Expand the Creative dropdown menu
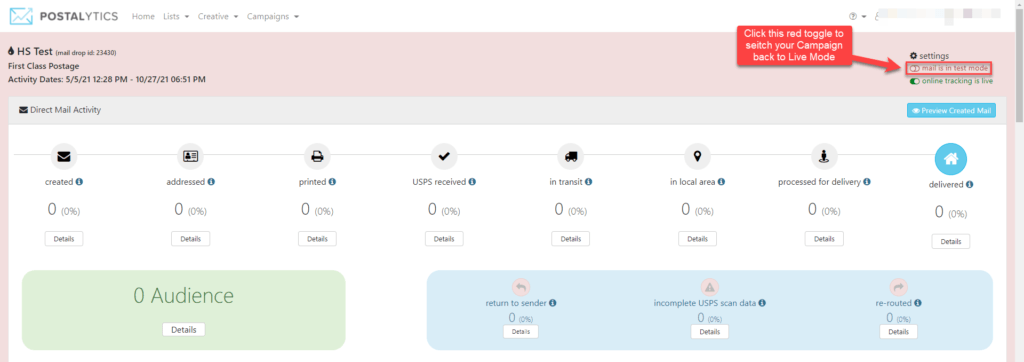Viewport: 1024px width, 362px height. pos(218,16)
